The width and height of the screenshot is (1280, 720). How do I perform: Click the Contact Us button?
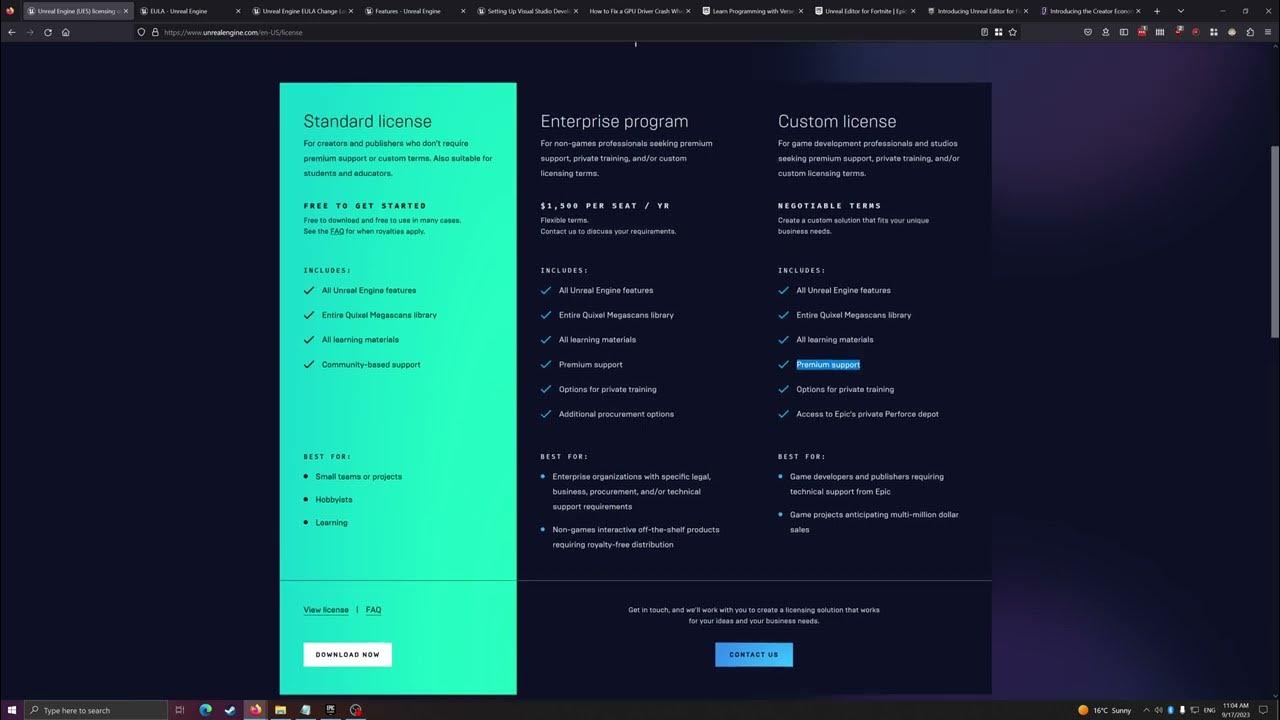point(754,655)
